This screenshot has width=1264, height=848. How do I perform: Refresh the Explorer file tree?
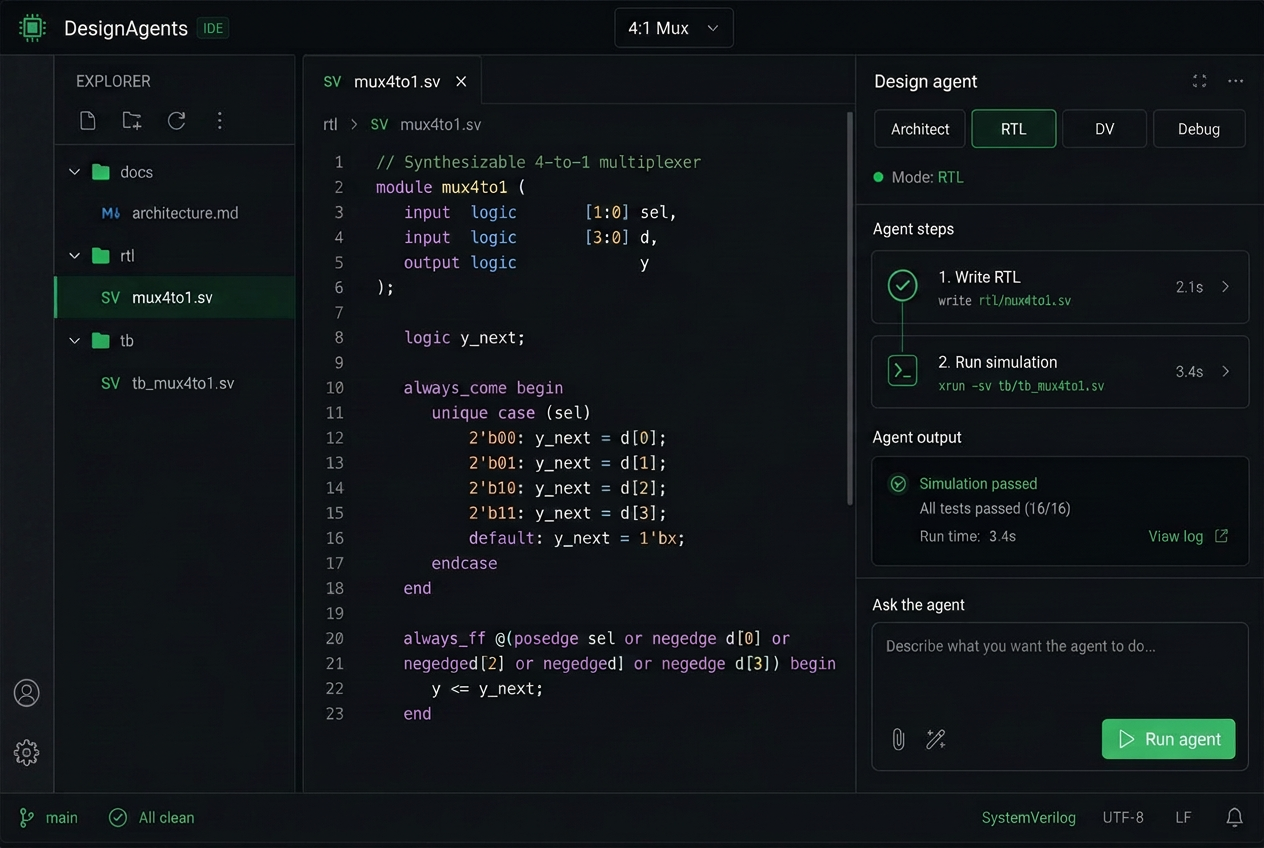click(177, 121)
